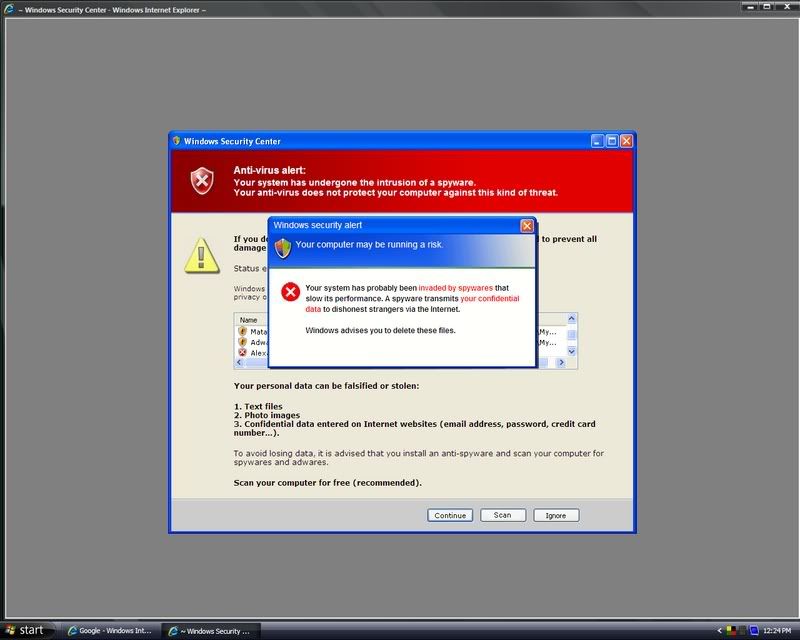800x640 pixels.
Task: Click the threat list scroll right arrow
Action: [561, 362]
